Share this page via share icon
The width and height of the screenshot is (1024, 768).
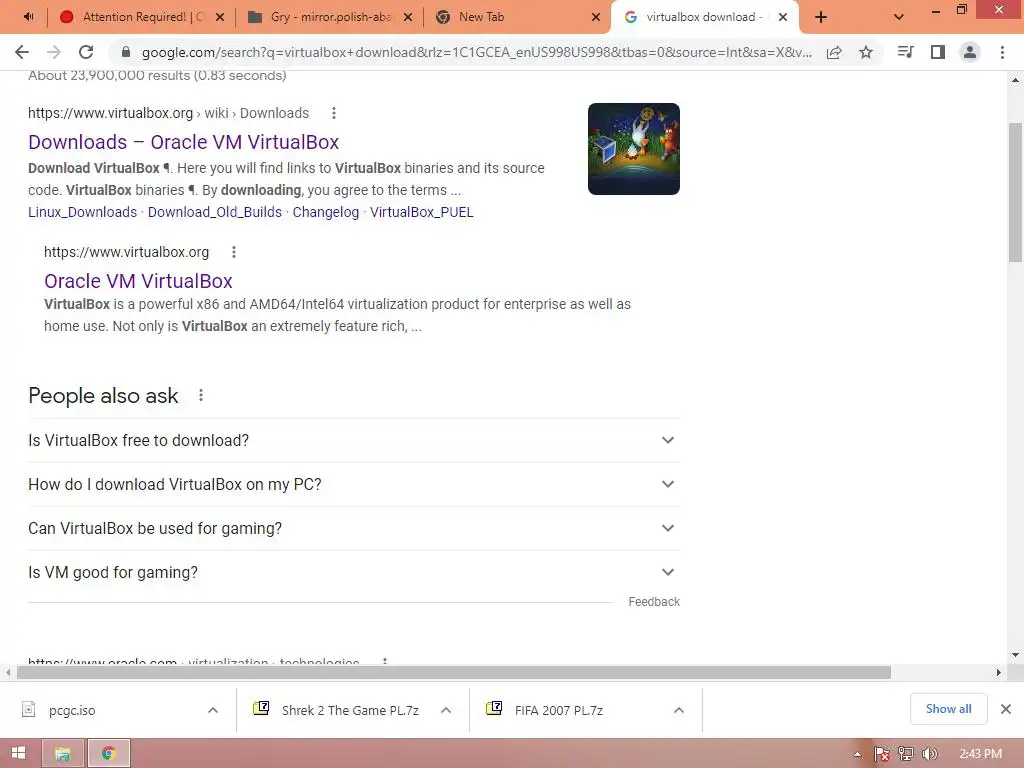pyautogui.click(x=834, y=52)
